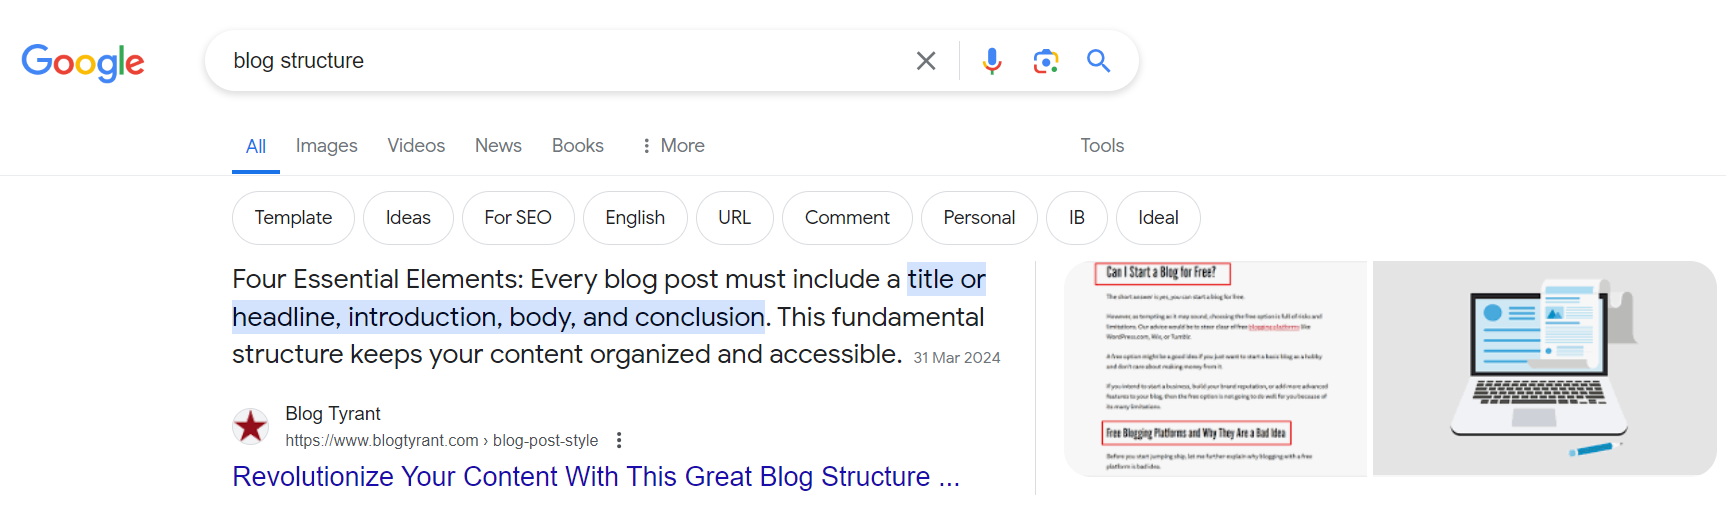Switch to the Images tab
This screenshot has width=1726, height=506.
tap(326, 146)
